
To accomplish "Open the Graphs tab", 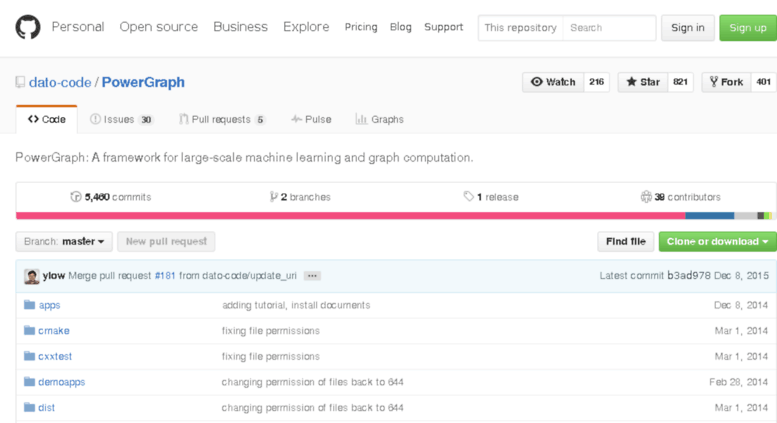I will 380,119.
